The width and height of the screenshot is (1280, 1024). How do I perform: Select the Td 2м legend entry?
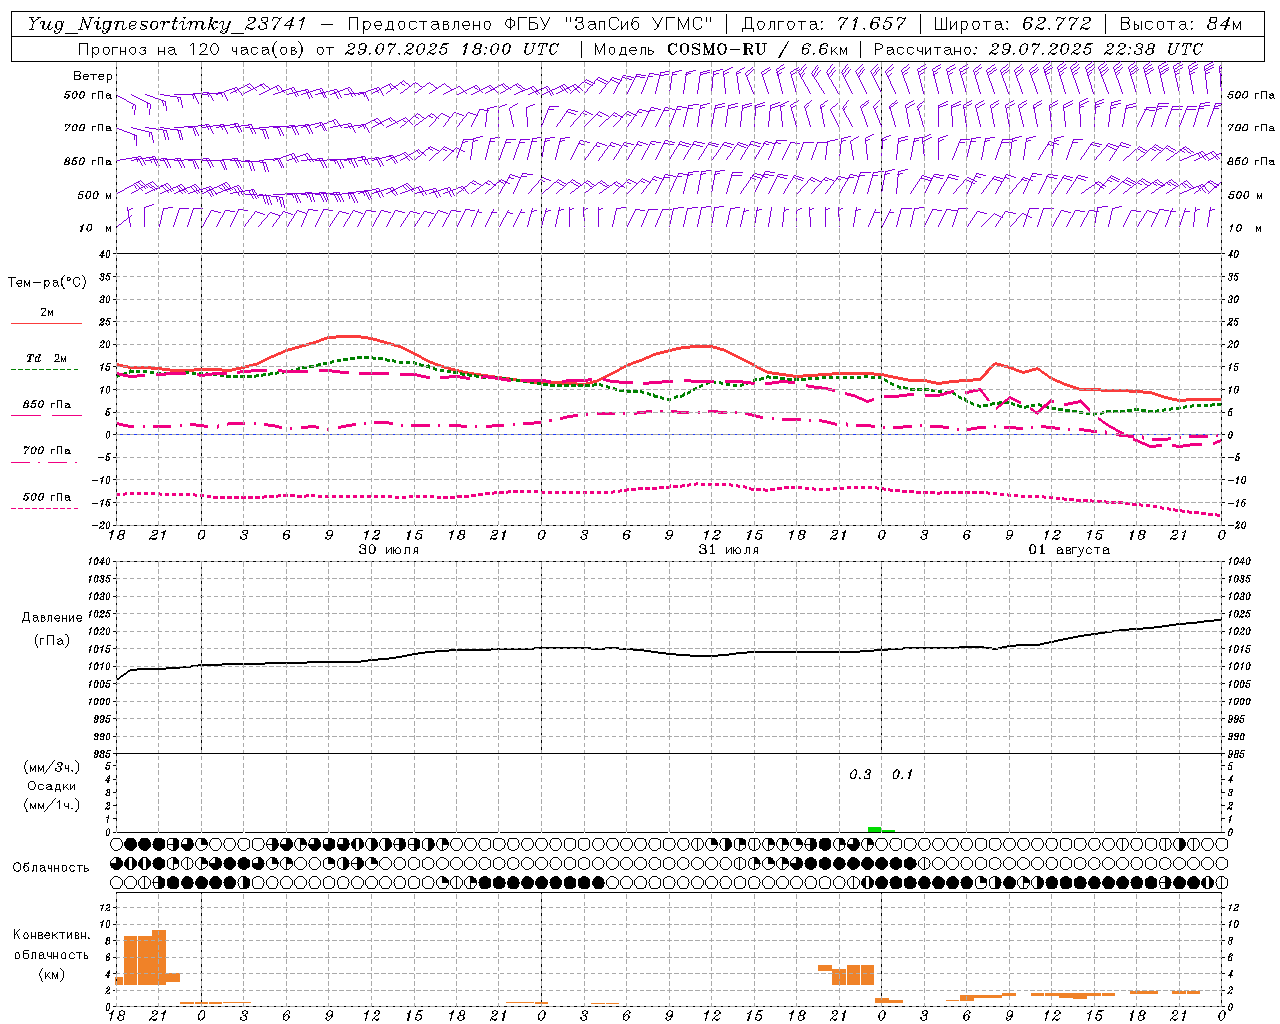tap(47, 358)
